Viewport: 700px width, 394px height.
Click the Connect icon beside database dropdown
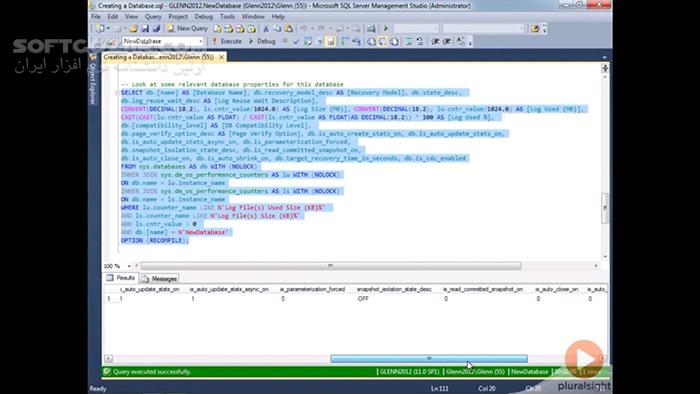99,41
